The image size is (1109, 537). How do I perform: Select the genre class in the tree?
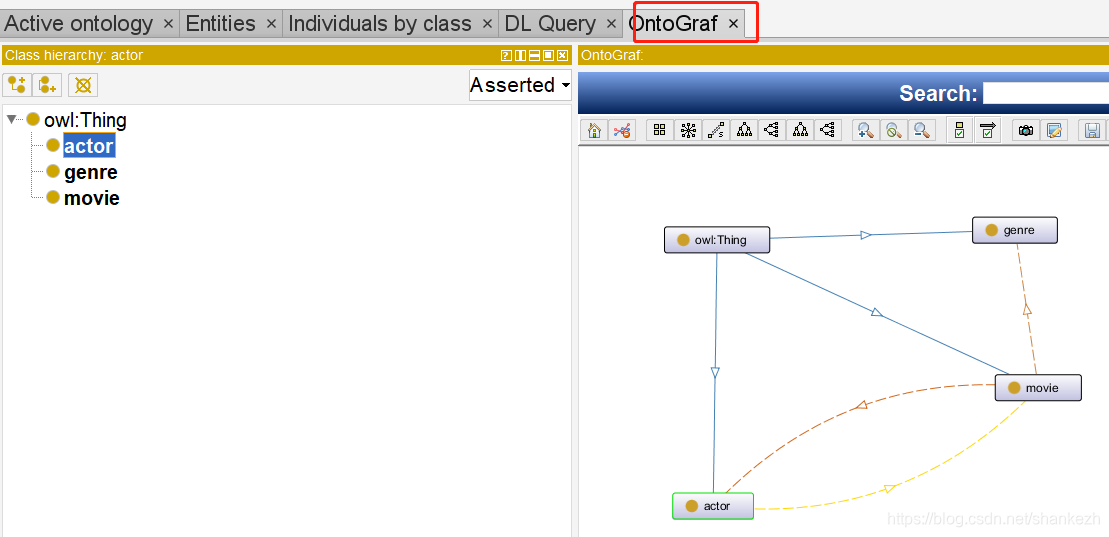[91, 172]
